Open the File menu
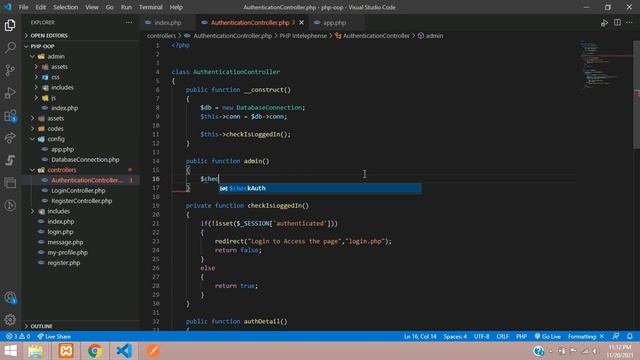 click(x=24, y=7)
